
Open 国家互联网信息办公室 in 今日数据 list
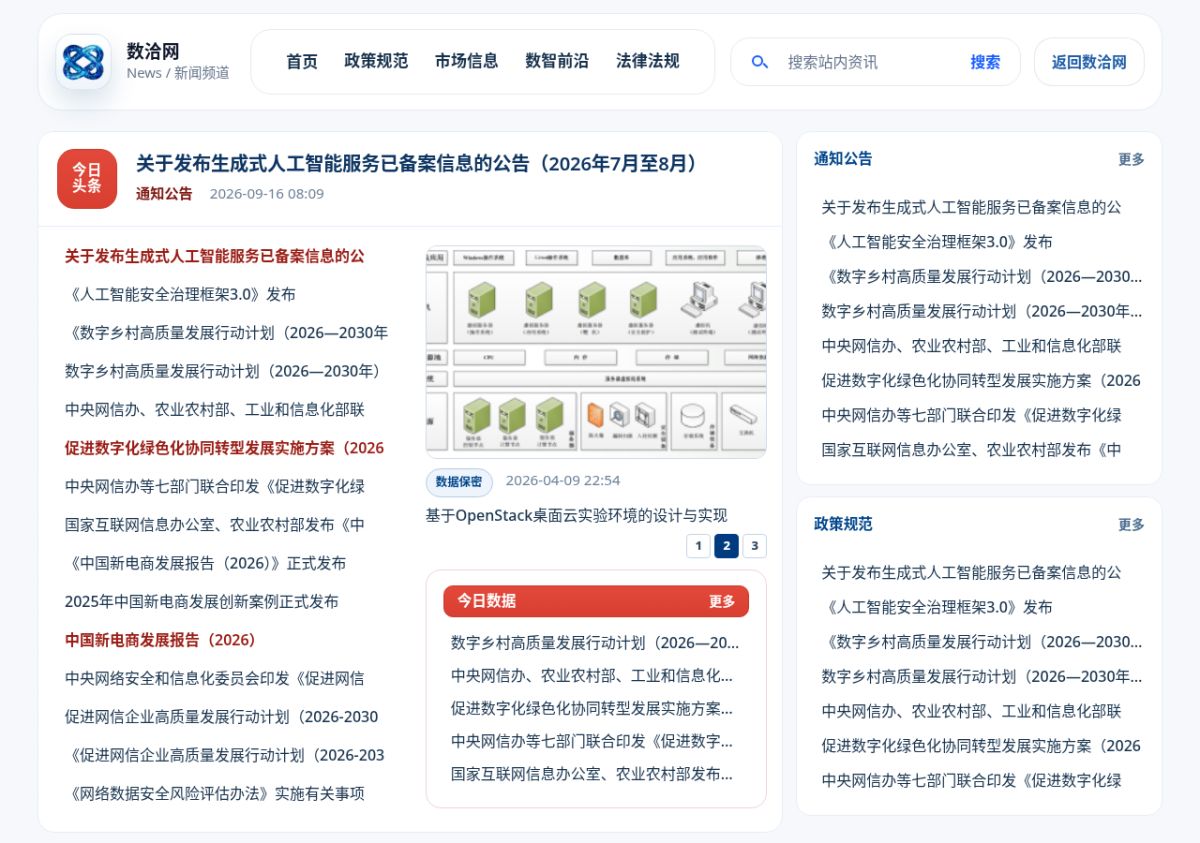[592, 774]
